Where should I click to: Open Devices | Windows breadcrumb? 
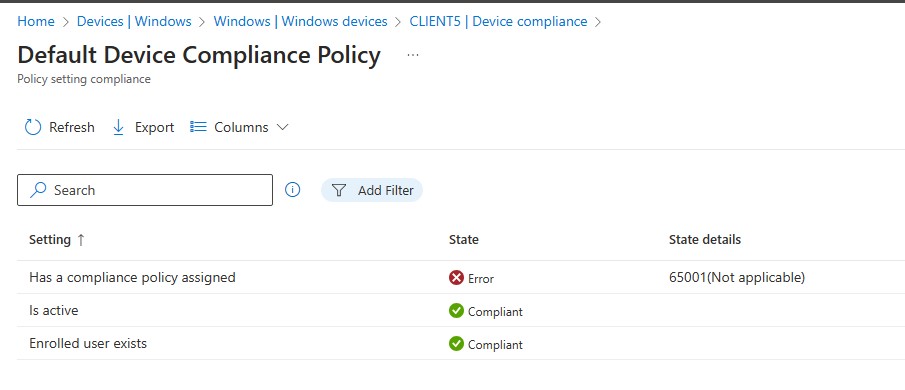coord(134,21)
